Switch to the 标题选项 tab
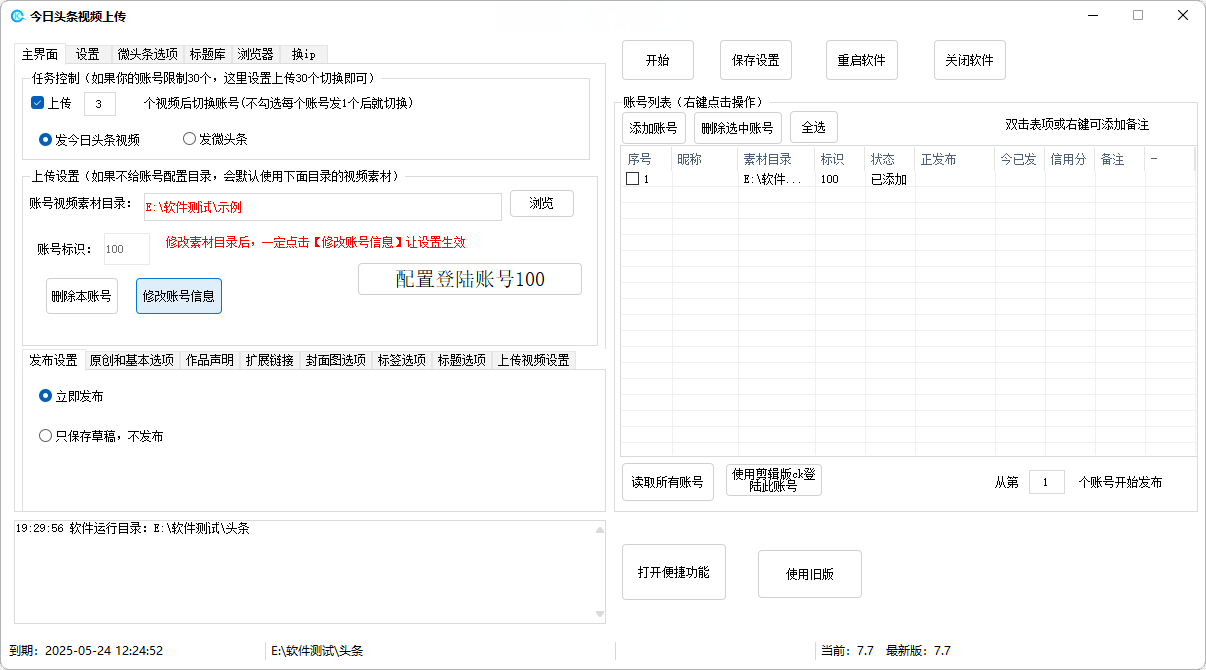Viewport: 1206px width, 670px height. [x=462, y=361]
